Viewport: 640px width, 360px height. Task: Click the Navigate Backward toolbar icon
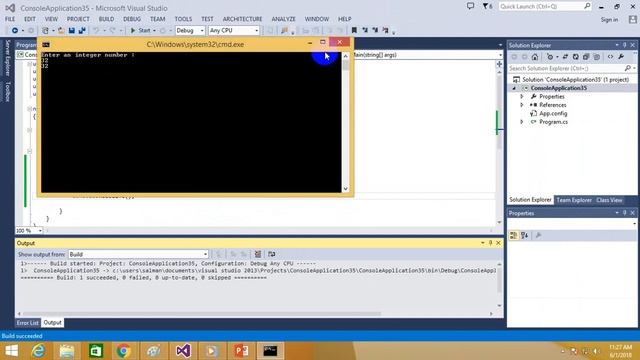coord(15,31)
